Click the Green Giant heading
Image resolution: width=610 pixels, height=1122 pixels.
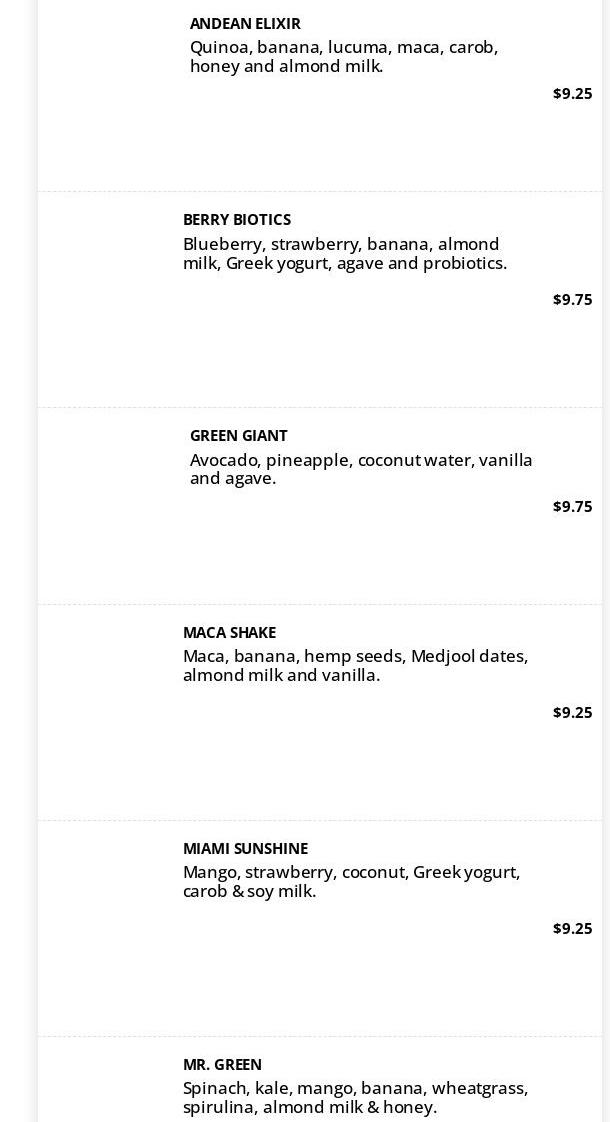238,436
